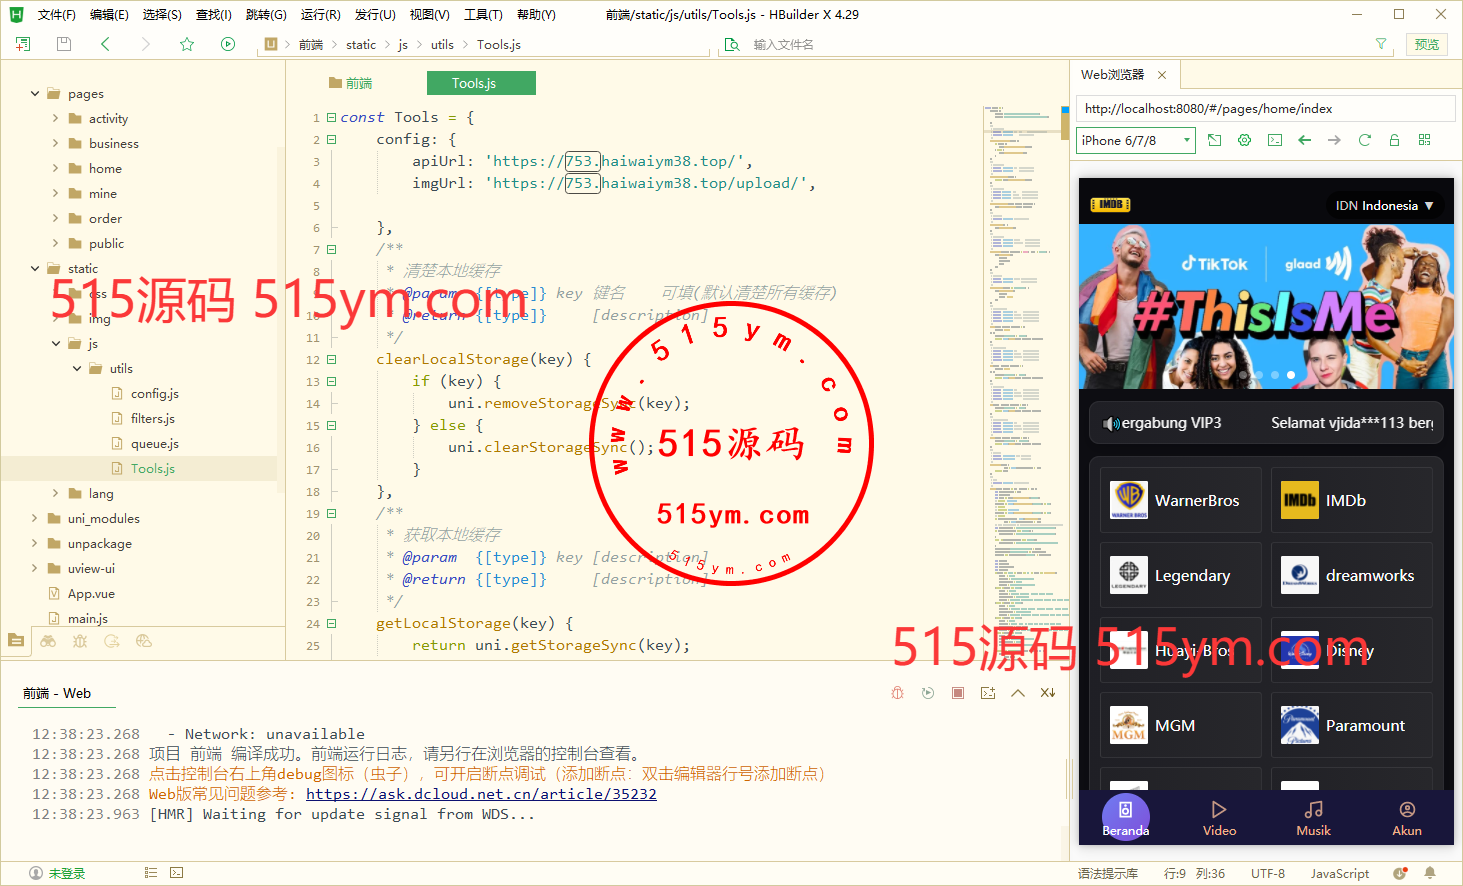Open the browser devtools console icon
1463x886 pixels.
tap(1274, 140)
